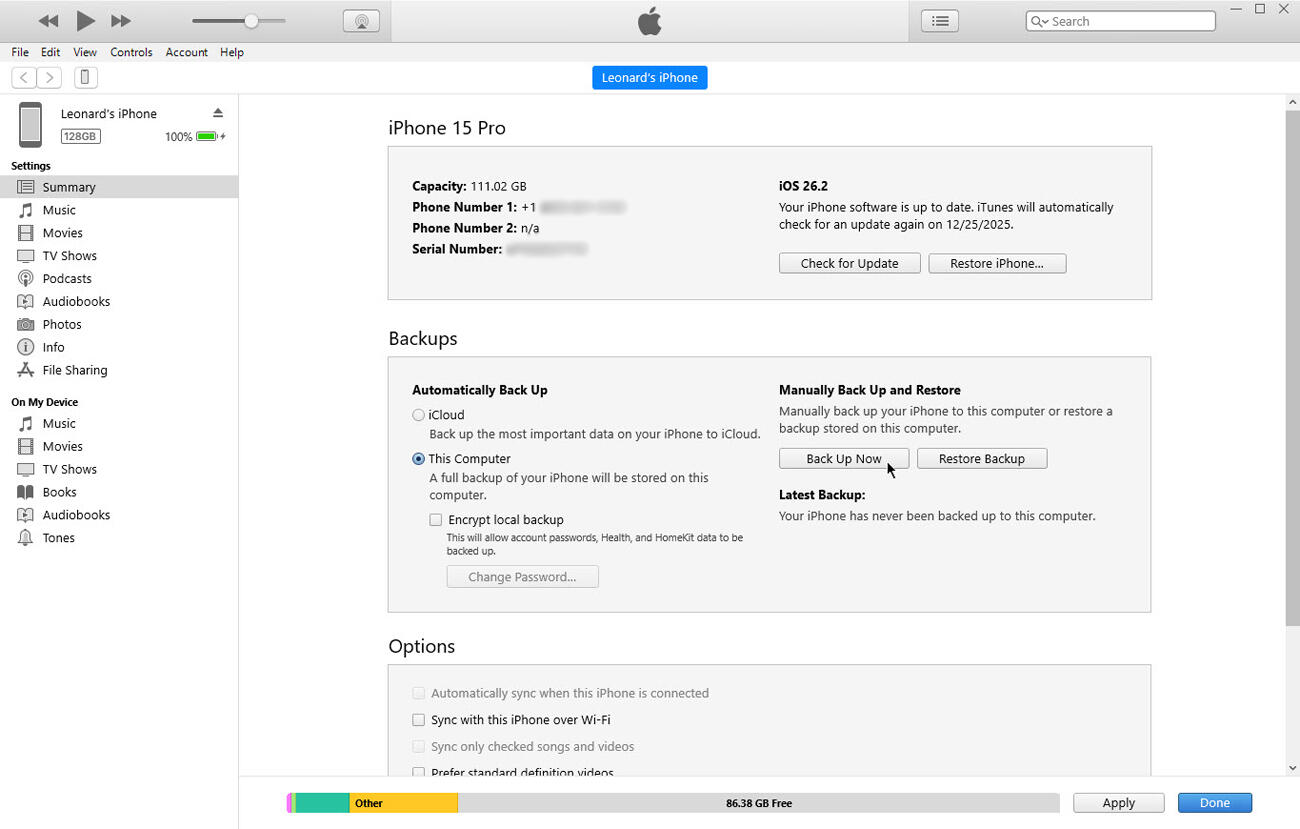This screenshot has height=829, width=1300.
Task: Click the Back Up Now button
Action: pos(843,459)
